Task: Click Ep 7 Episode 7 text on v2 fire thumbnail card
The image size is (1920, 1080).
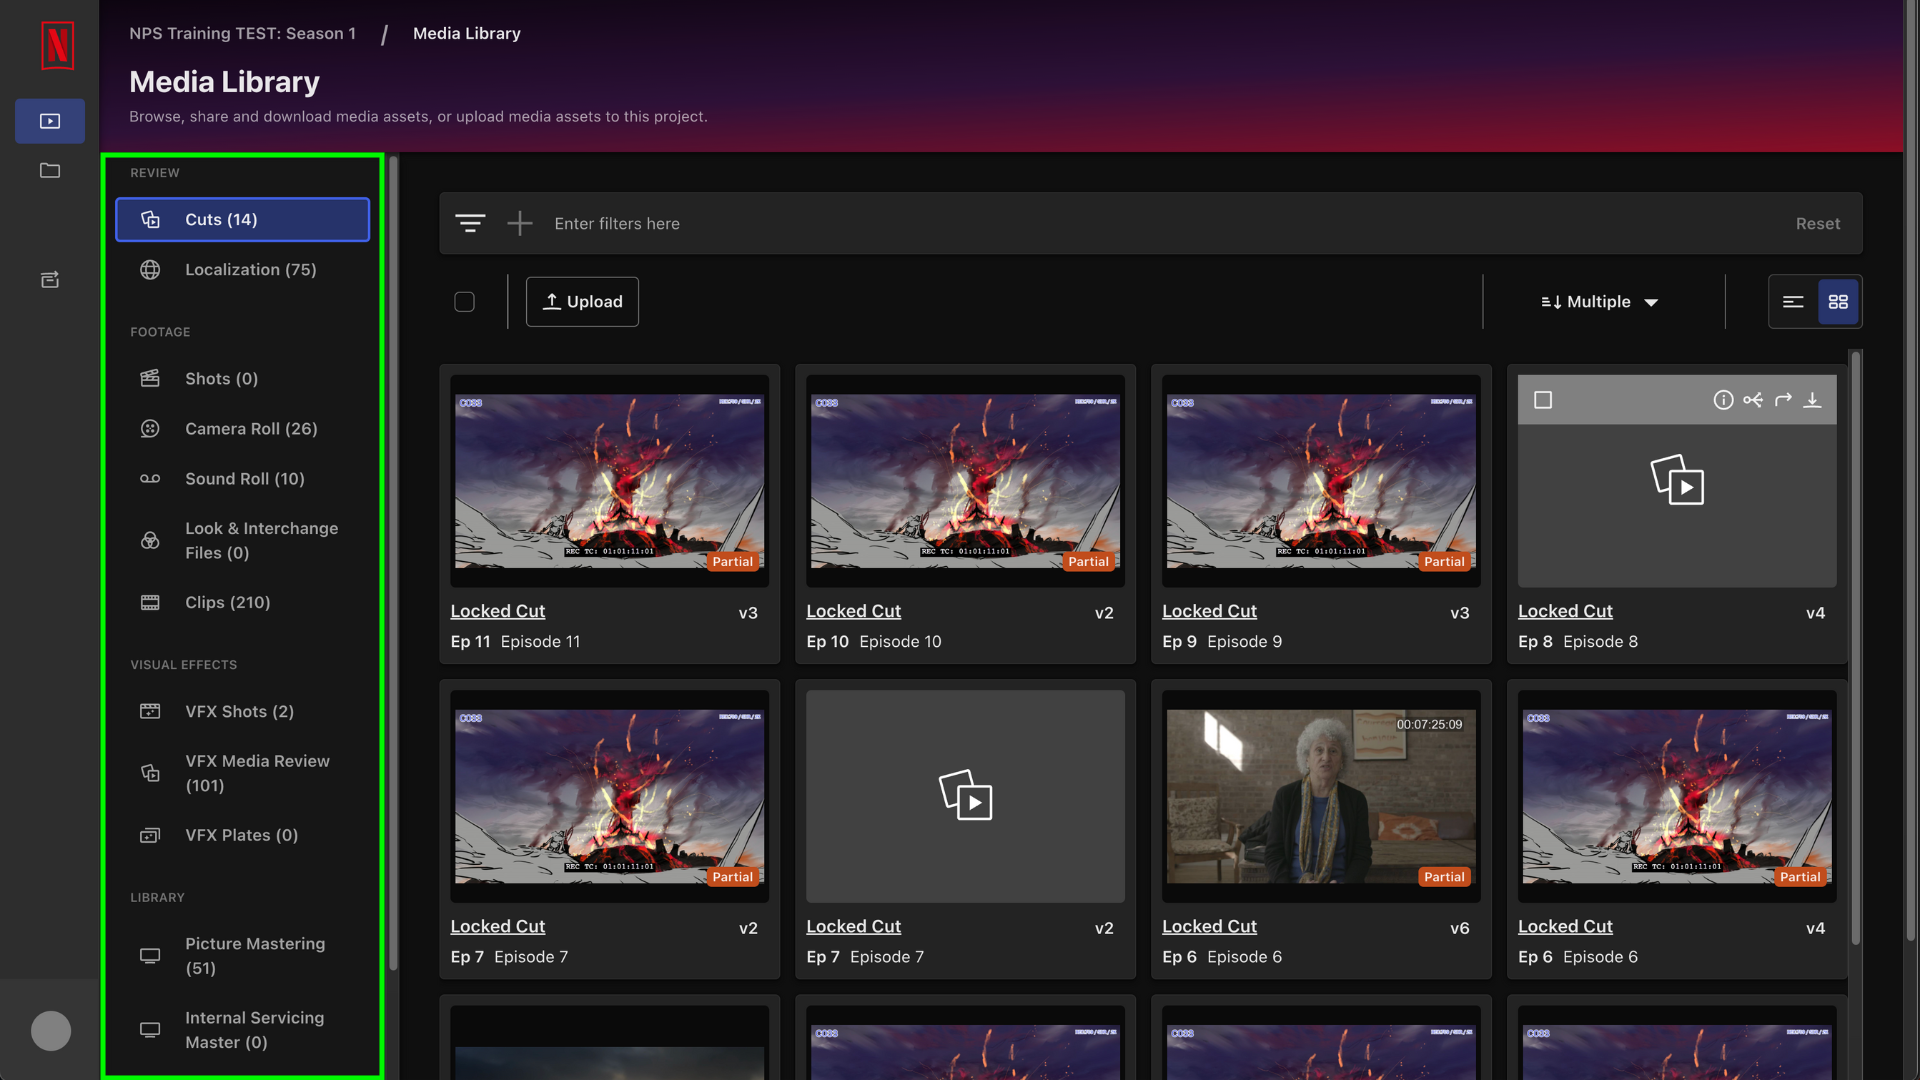Action: pyautogui.click(x=509, y=957)
